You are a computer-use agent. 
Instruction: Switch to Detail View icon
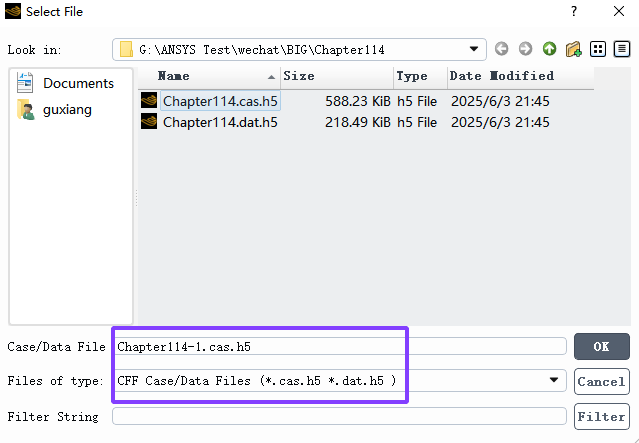[x=622, y=49]
